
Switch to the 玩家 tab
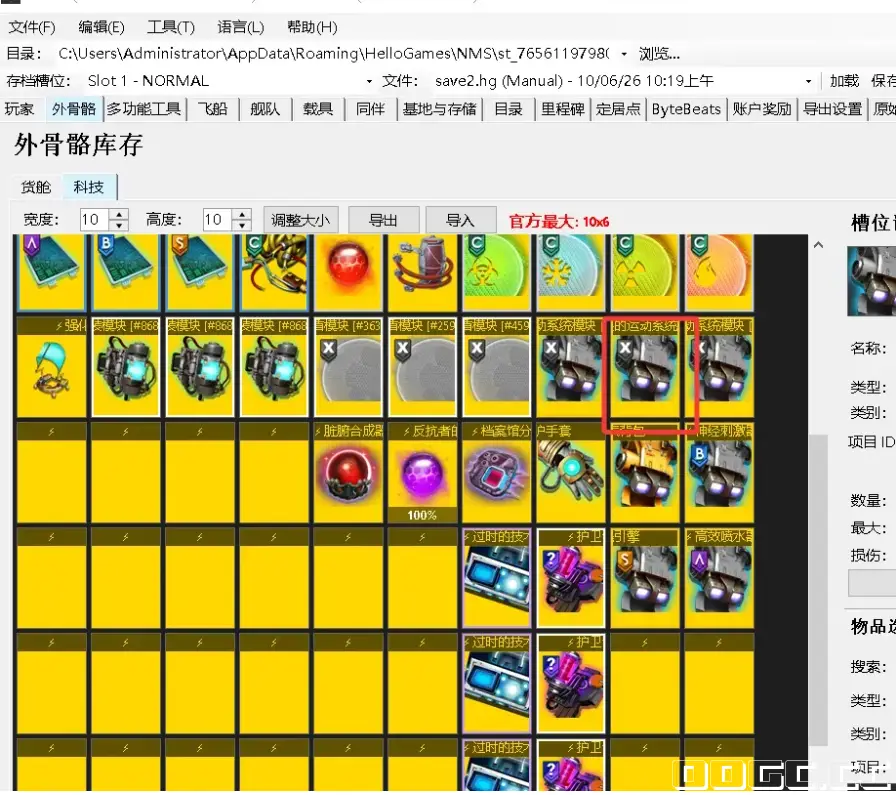pyautogui.click(x=19, y=109)
